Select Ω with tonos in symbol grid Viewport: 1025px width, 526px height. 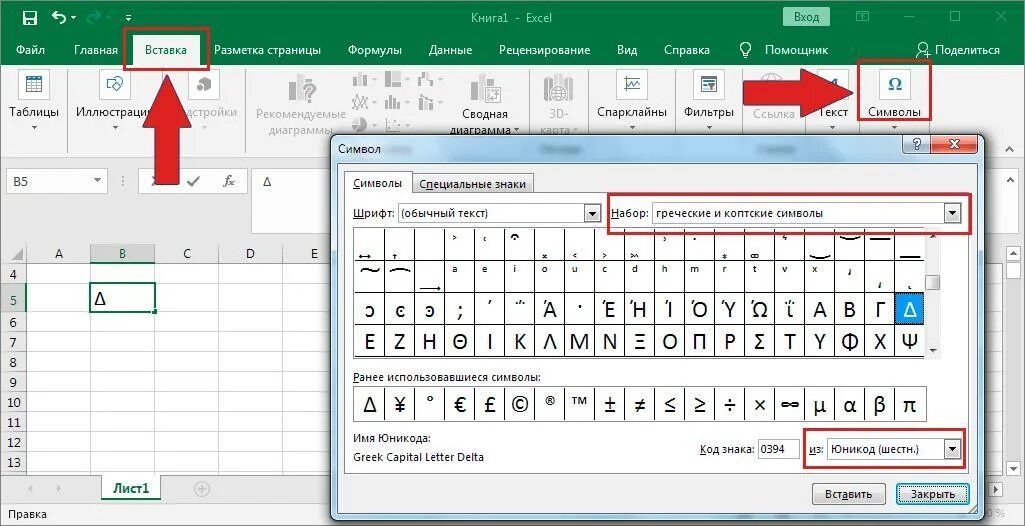(759, 310)
